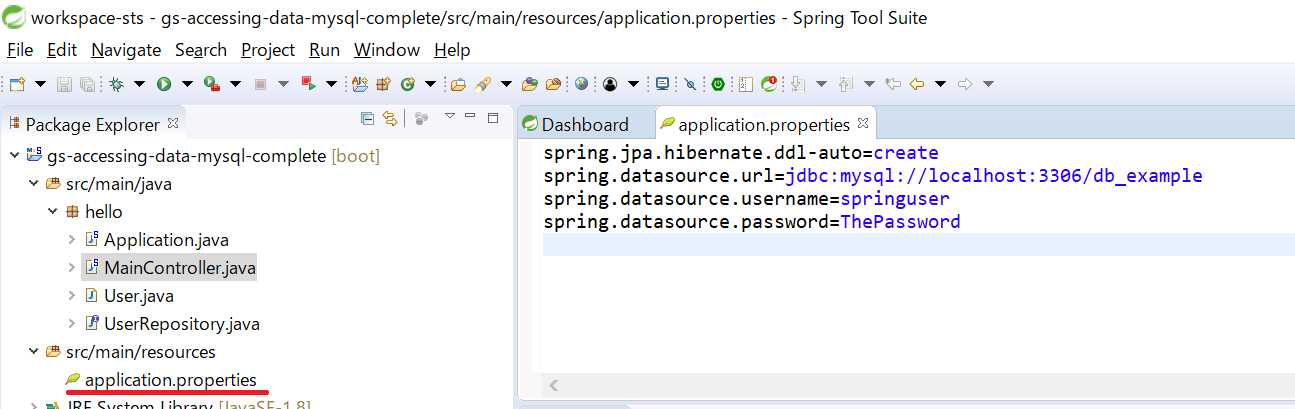
Task: Click the Collapse All icon in Package Explorer
Action: [x=367, y=119]
